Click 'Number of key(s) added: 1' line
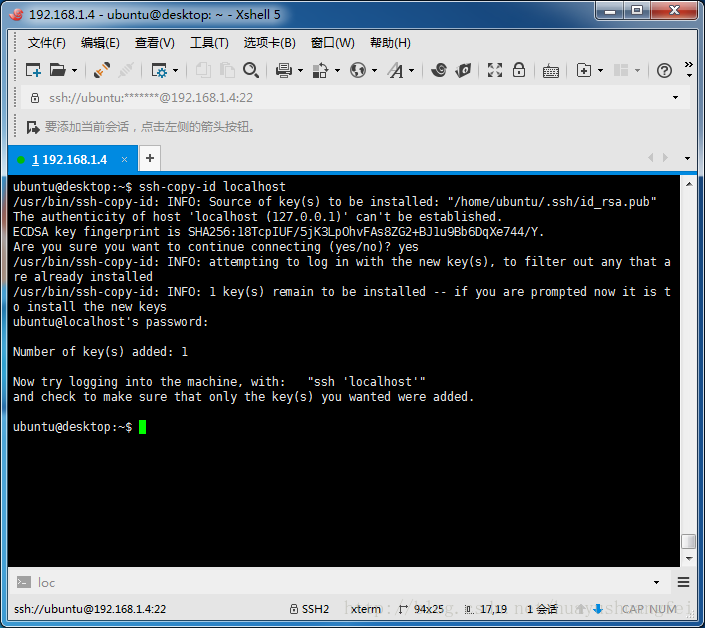Screen dimensions: 705x628 (x=100, y=352)
